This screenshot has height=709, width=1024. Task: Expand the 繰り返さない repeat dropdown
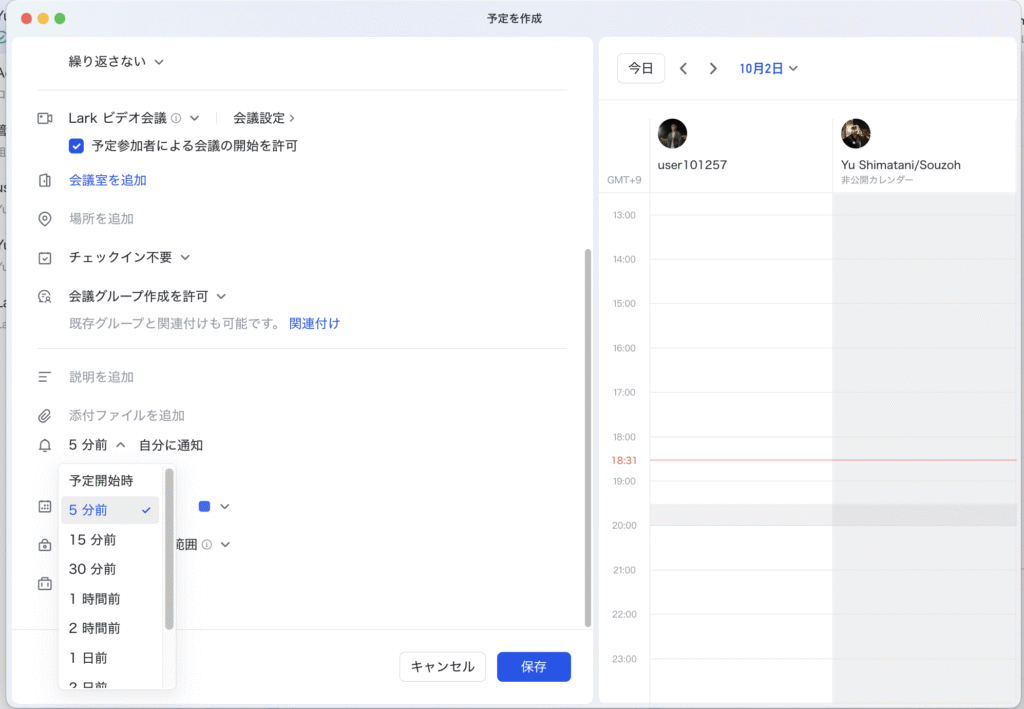[x=115, y=62]
